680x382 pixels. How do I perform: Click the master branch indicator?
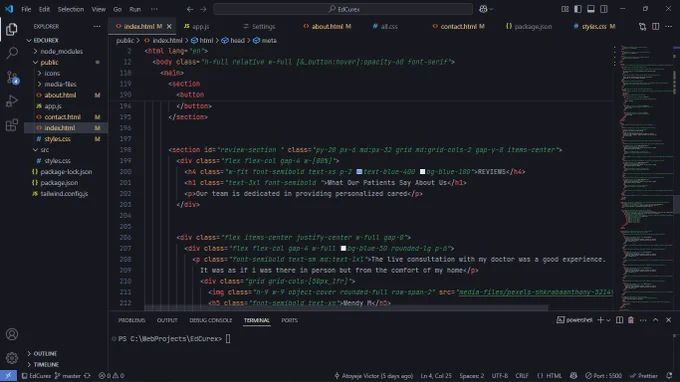[68, 375]
